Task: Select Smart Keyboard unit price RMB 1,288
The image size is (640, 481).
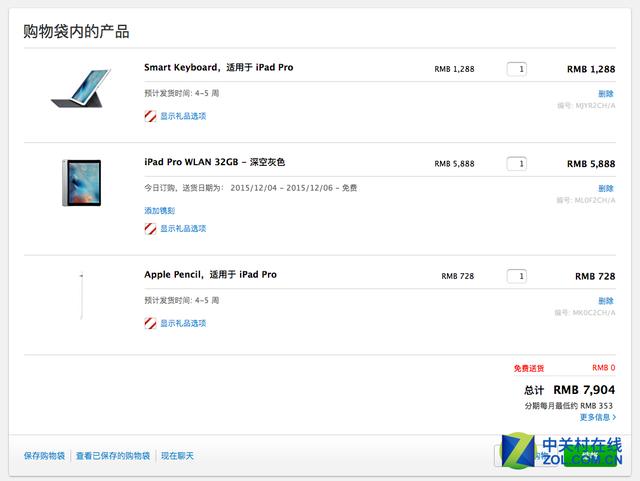Action: (x=454, y=69)
